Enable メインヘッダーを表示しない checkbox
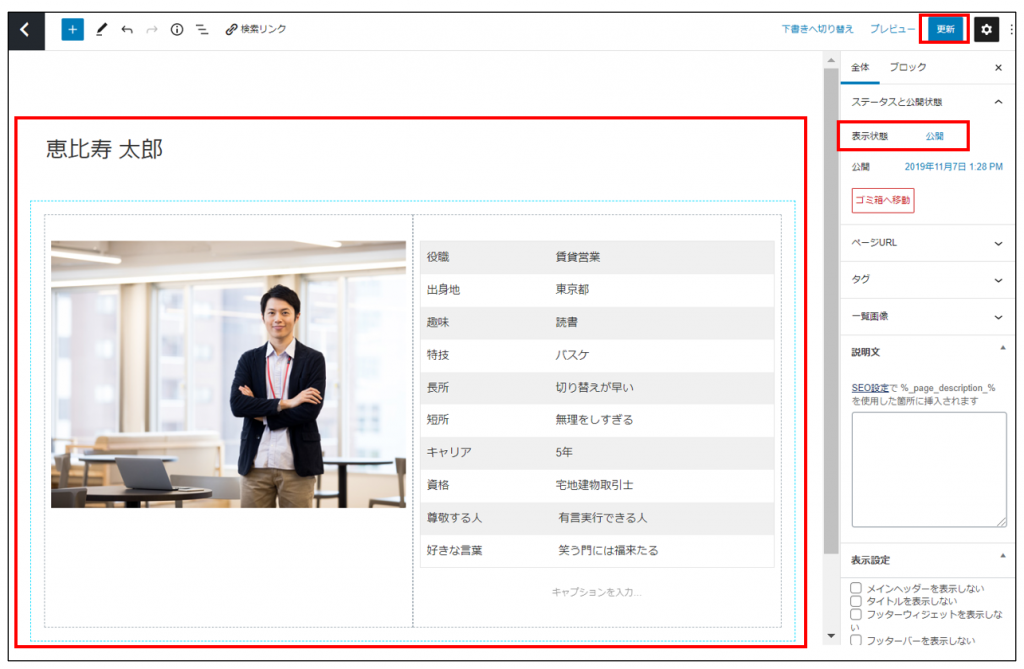 856,588
